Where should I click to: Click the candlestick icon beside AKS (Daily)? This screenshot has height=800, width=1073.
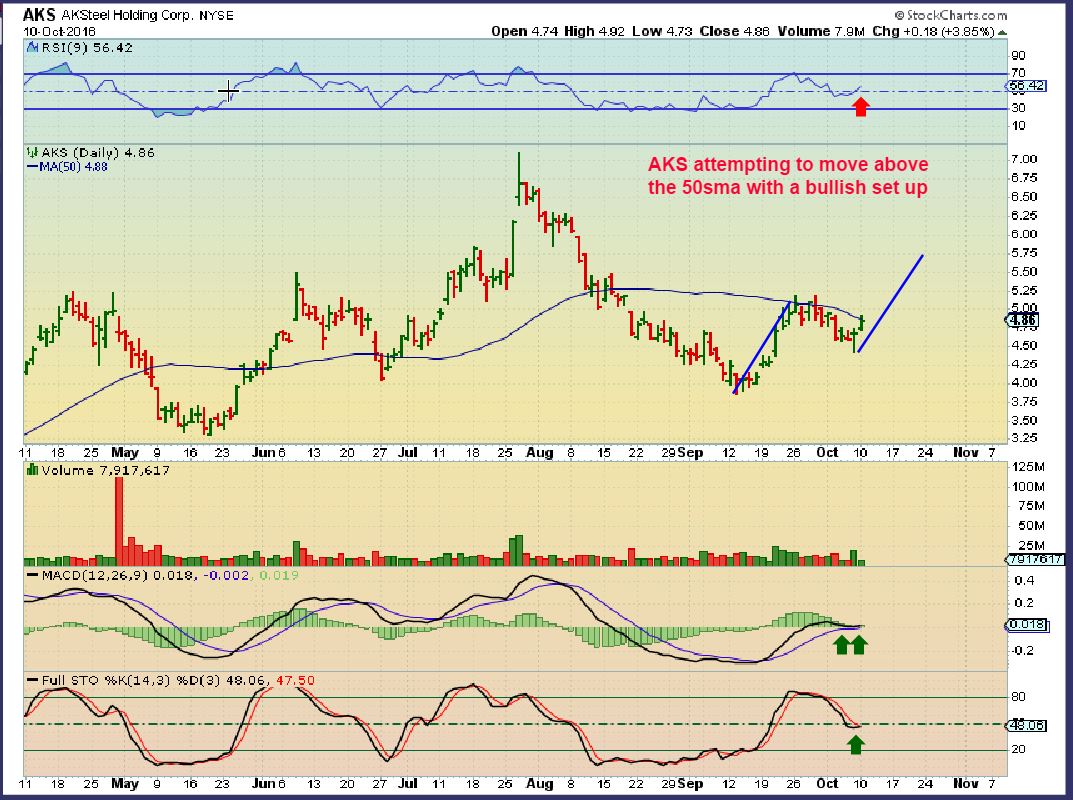32,153
